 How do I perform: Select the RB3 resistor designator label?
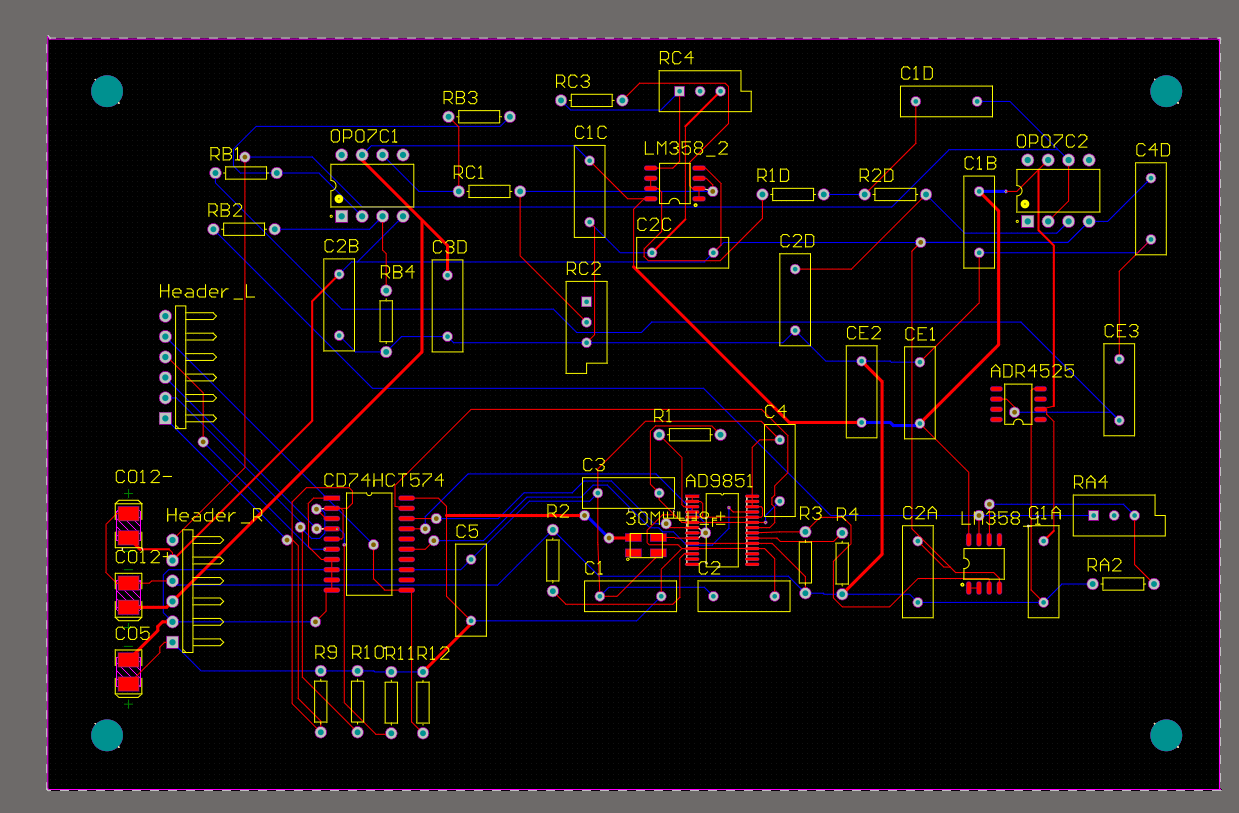(460, 98)
